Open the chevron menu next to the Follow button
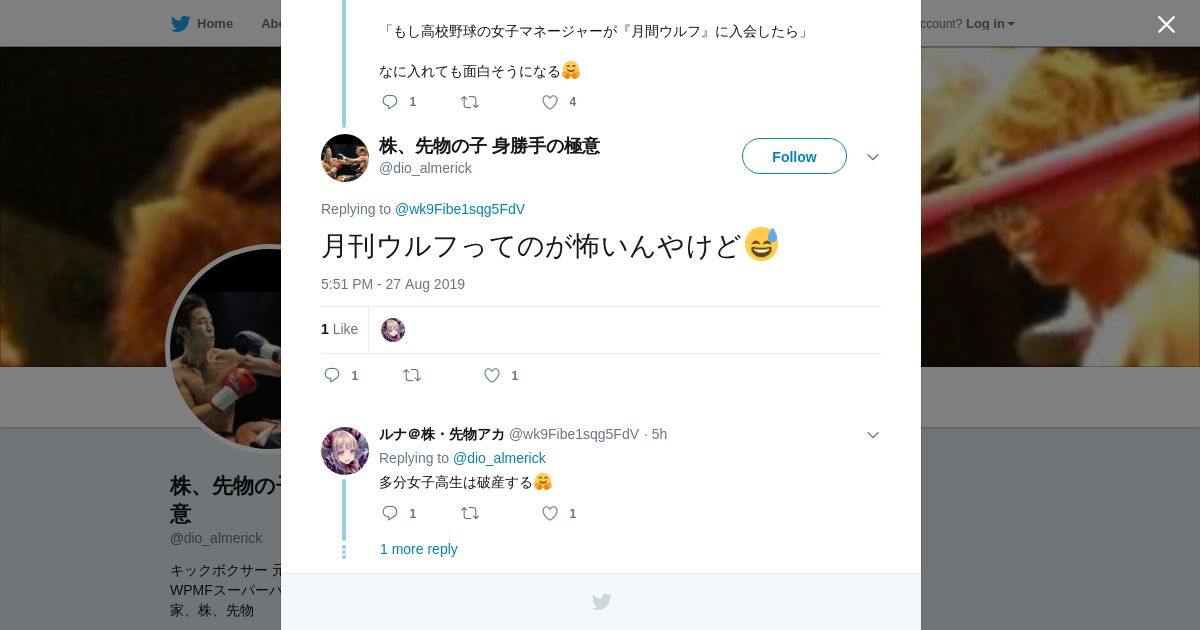1200x630 pixels. pos(873,157)
